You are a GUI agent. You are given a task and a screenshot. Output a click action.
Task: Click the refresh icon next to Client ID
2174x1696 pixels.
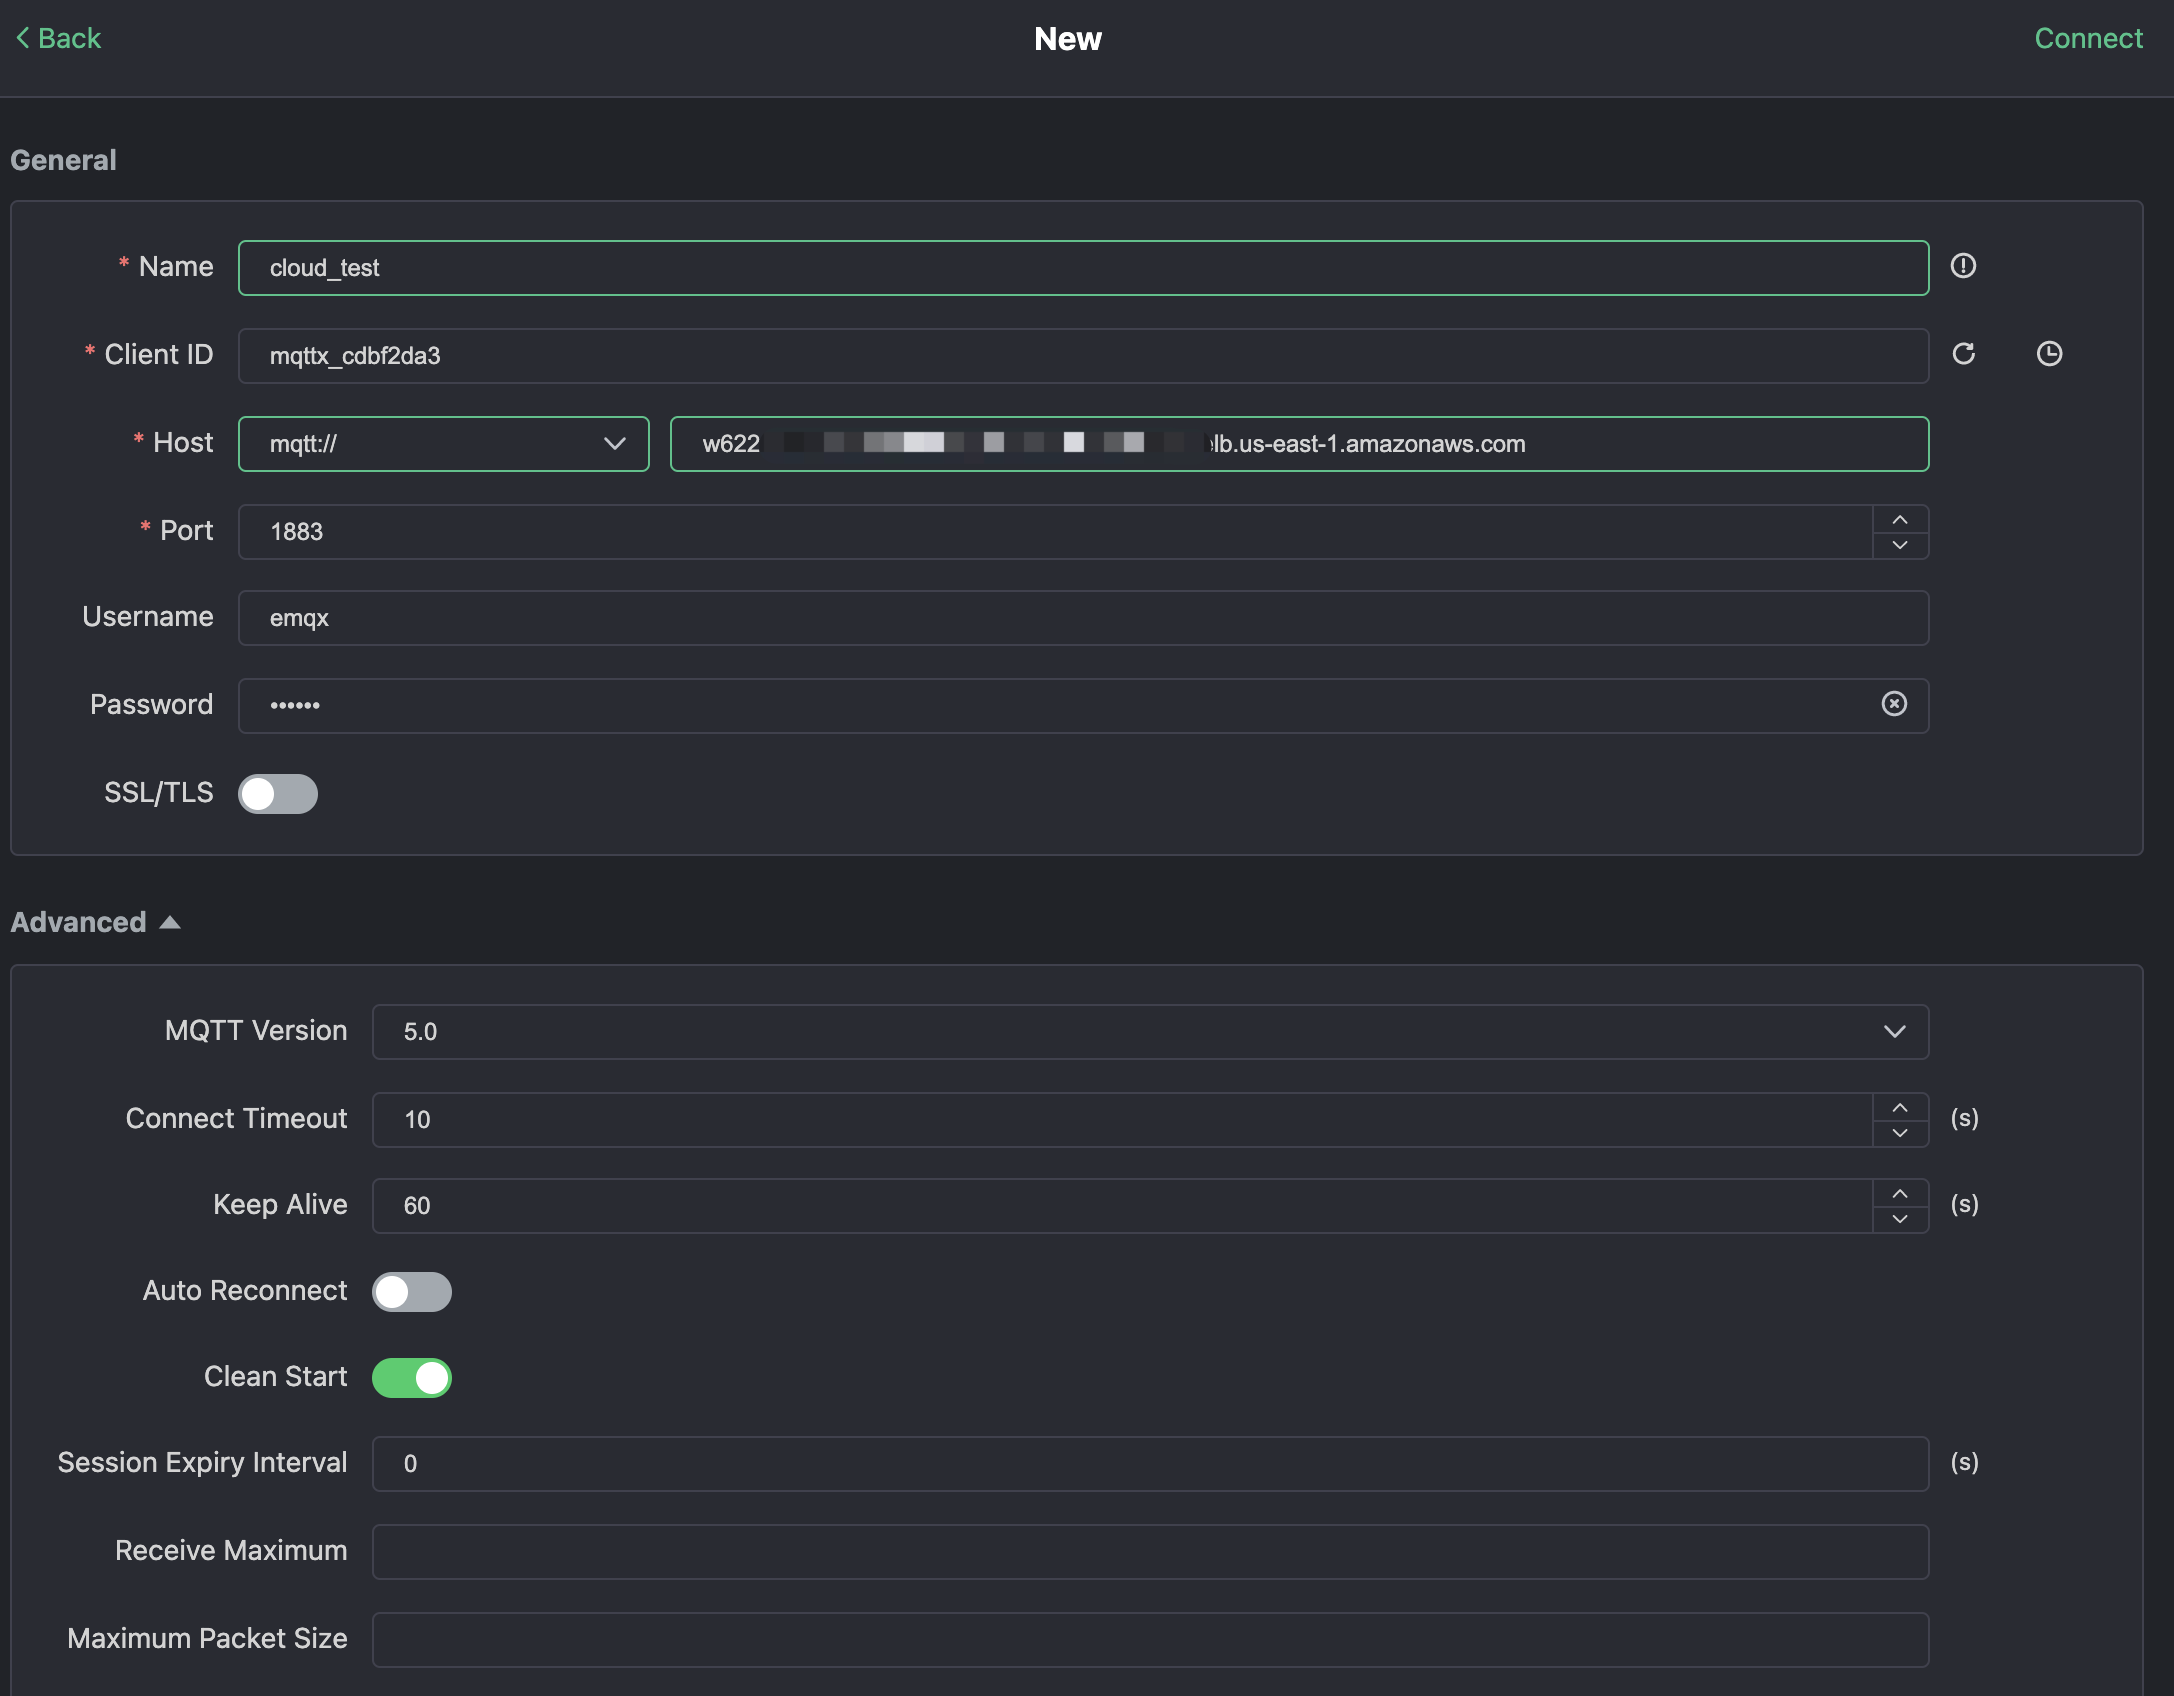(x=1964, y=353)
